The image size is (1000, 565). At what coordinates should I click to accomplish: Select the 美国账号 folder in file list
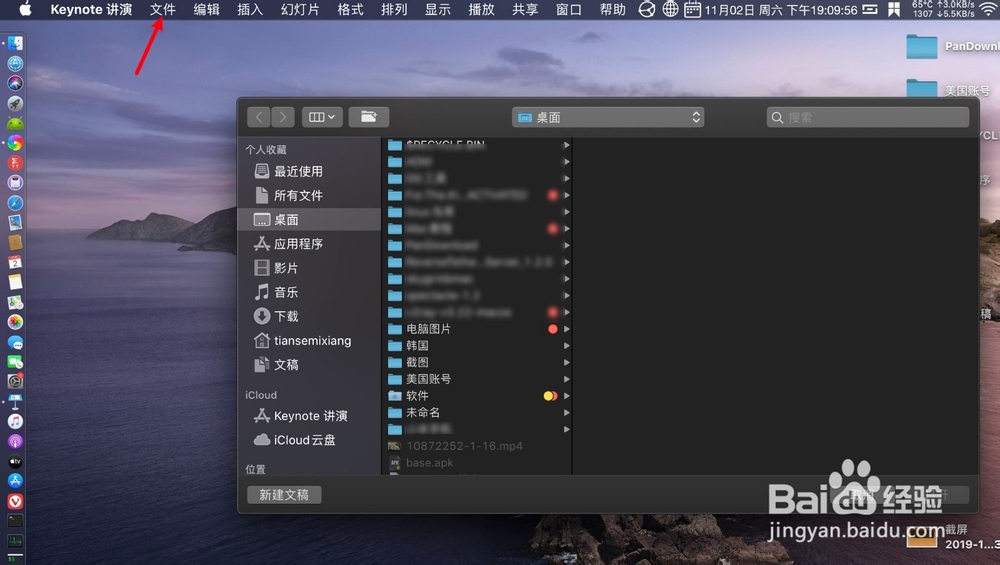[x=429, y=379]
